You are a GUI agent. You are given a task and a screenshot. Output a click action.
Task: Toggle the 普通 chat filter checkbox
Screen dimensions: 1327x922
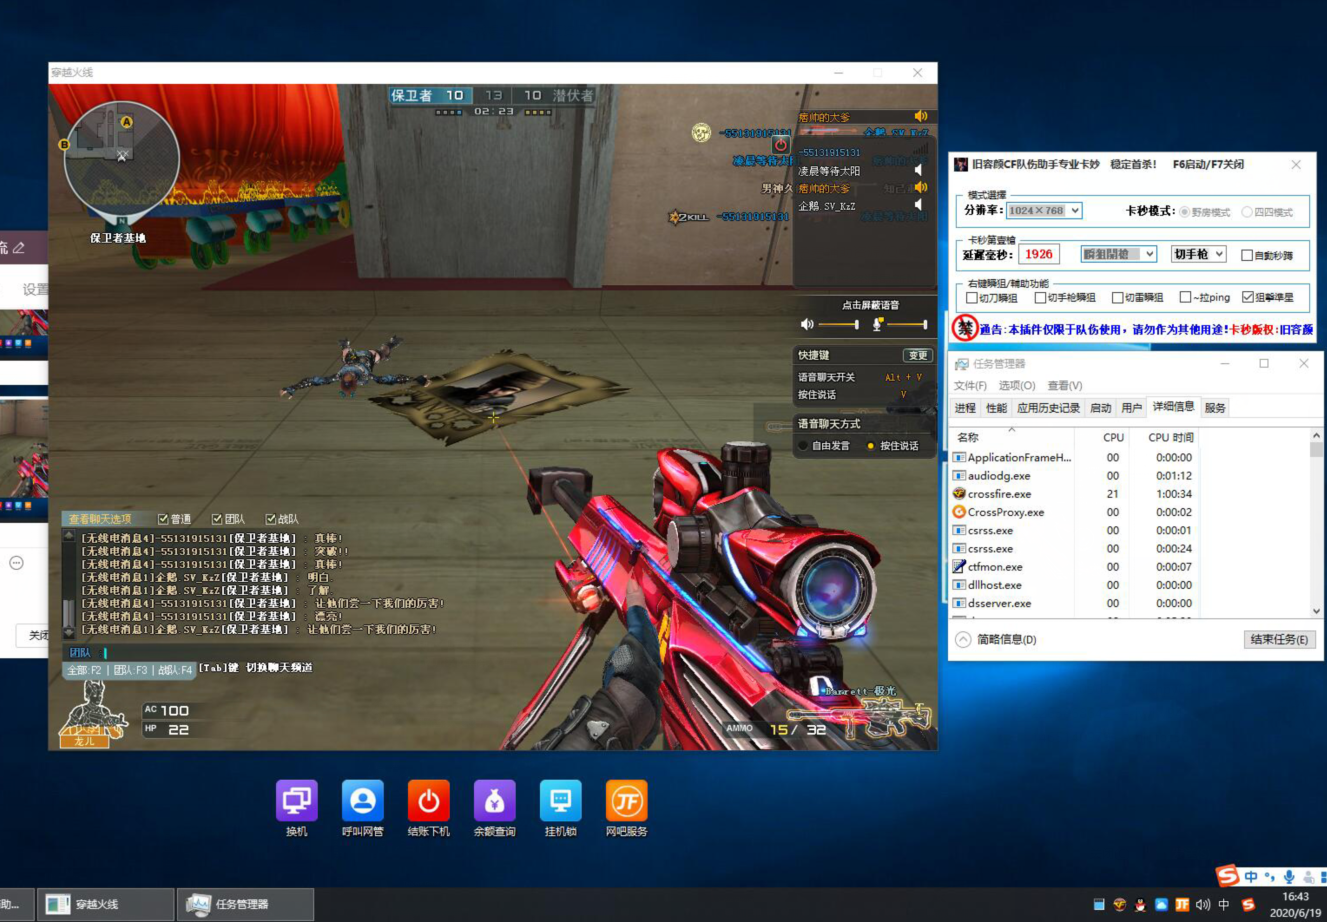pos(163,519)
